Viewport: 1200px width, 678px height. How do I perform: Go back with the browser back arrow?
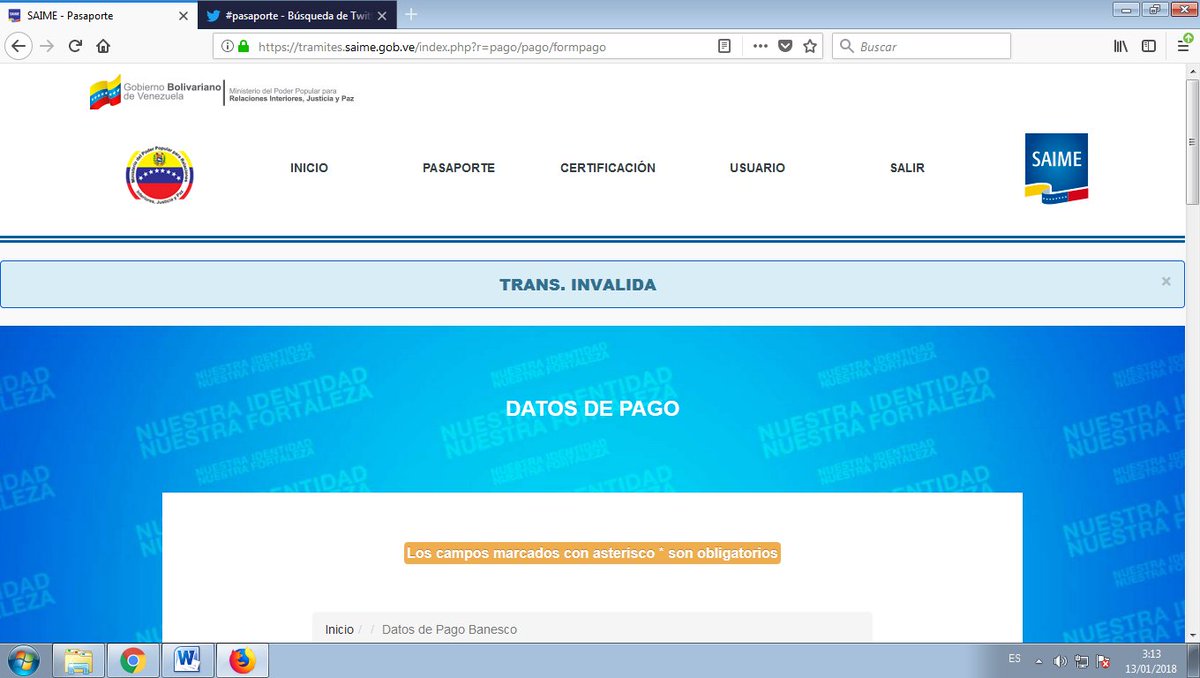coord(19,46)
